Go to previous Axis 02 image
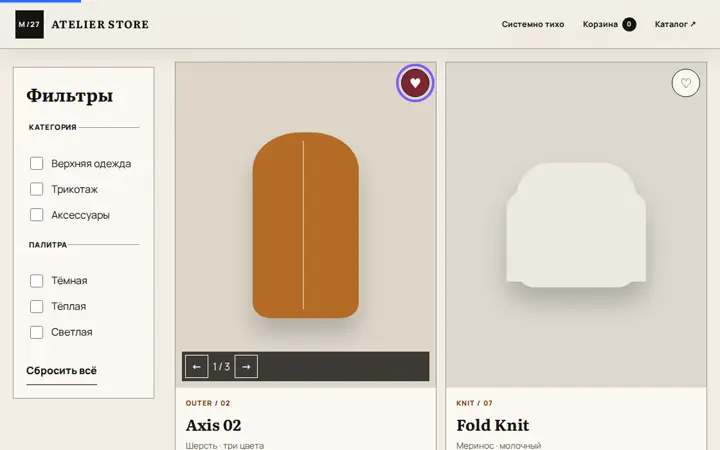720x450 pixels. pos(197,366)
